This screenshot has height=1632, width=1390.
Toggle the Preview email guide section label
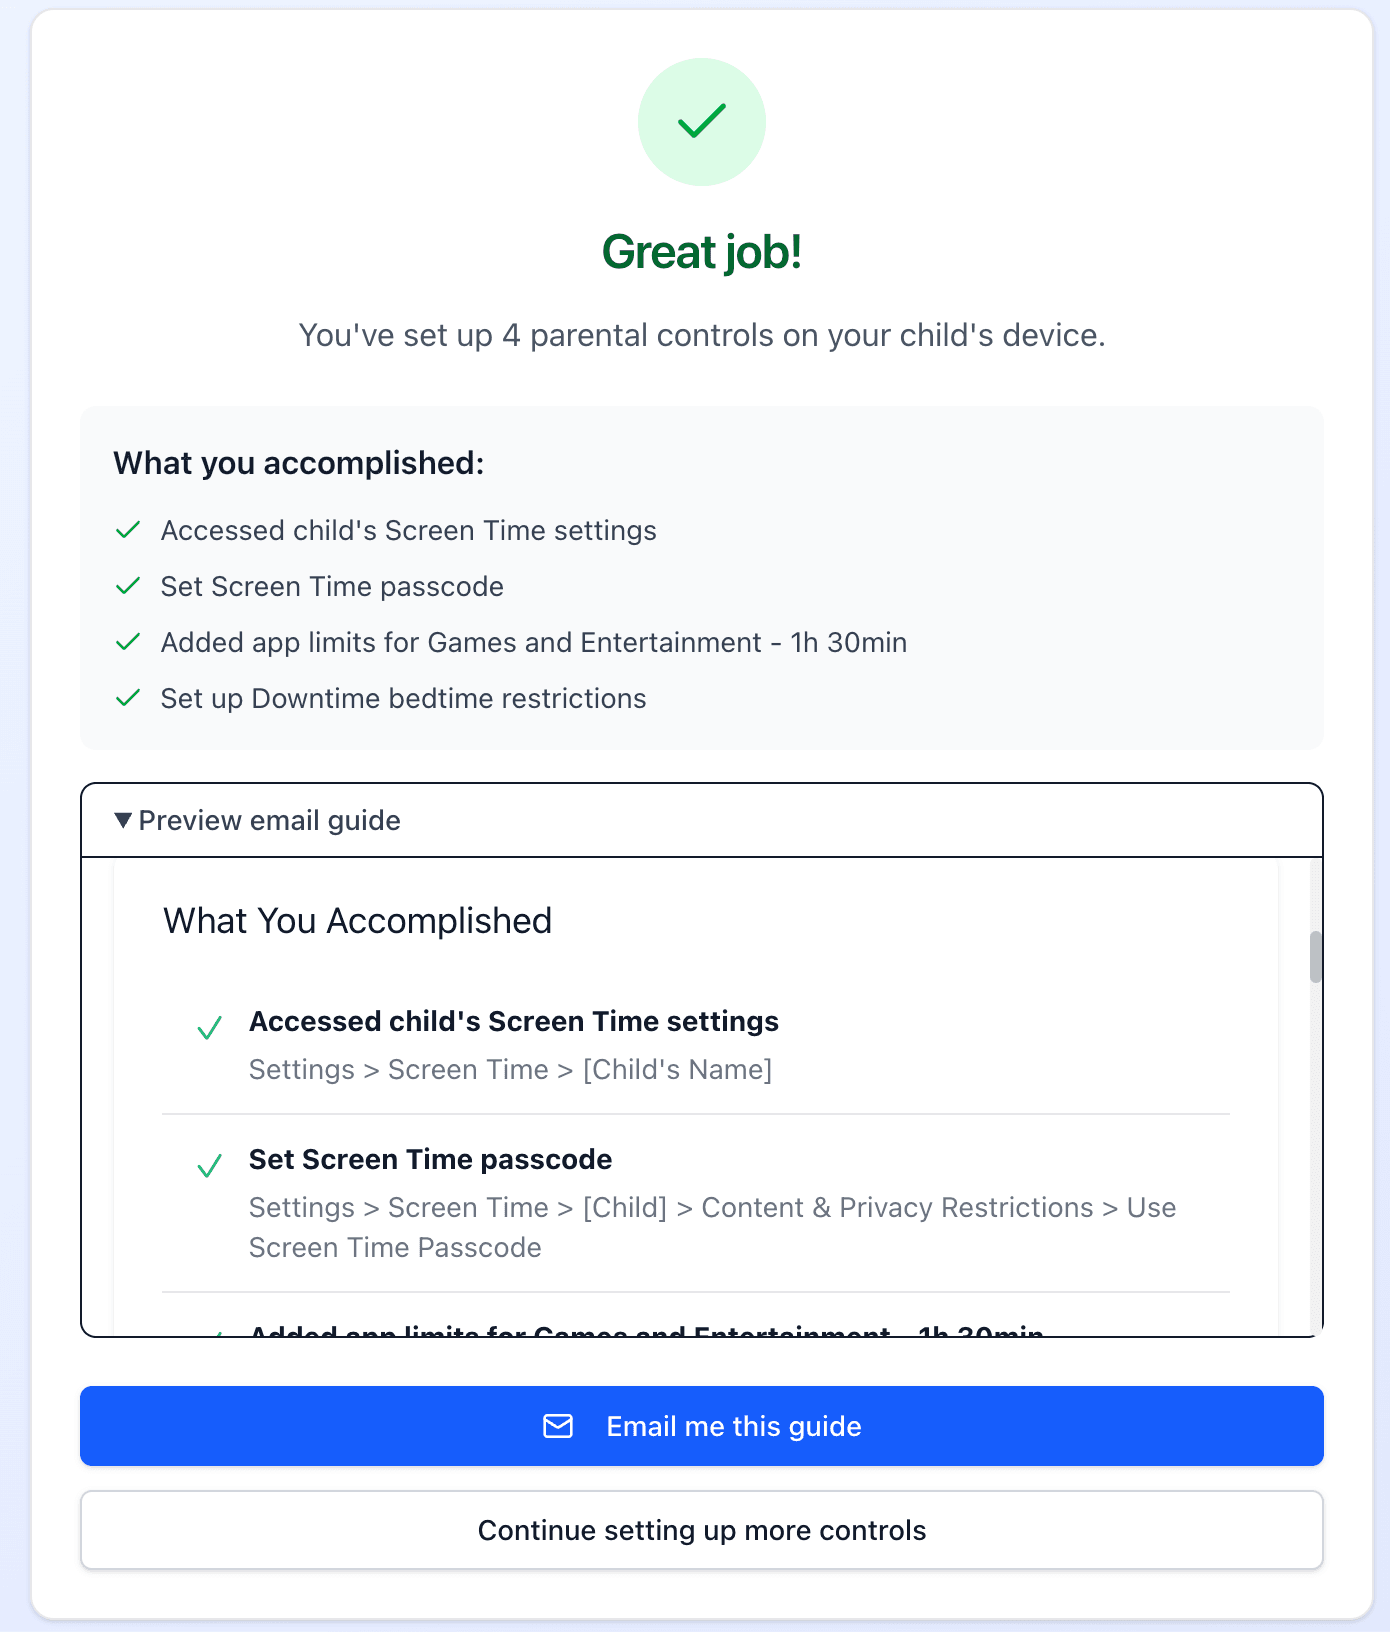(x=269, y=820)
